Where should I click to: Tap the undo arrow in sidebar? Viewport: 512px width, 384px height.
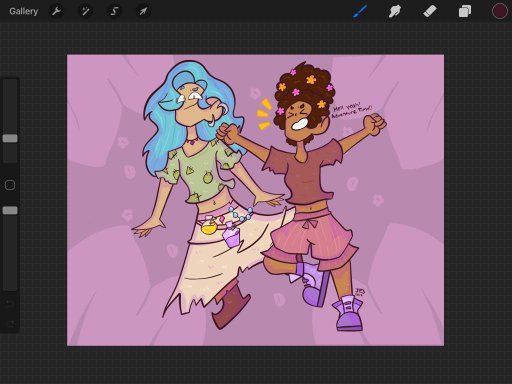click(10, 303)
